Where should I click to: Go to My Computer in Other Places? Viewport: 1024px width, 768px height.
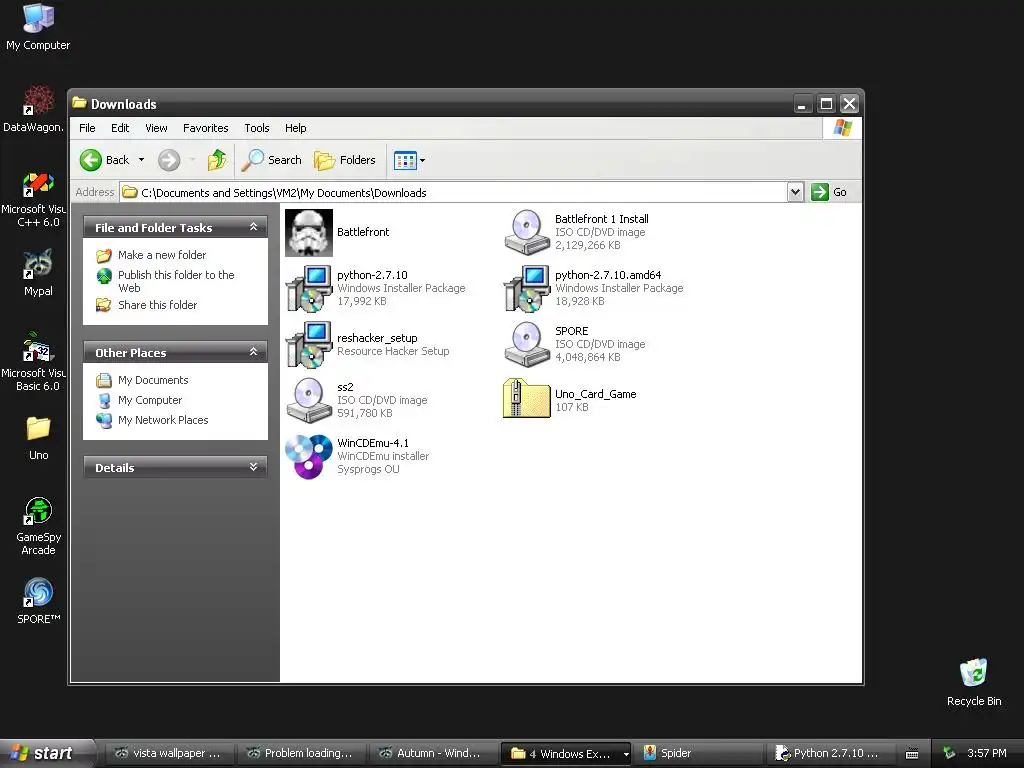click(150, 400)
